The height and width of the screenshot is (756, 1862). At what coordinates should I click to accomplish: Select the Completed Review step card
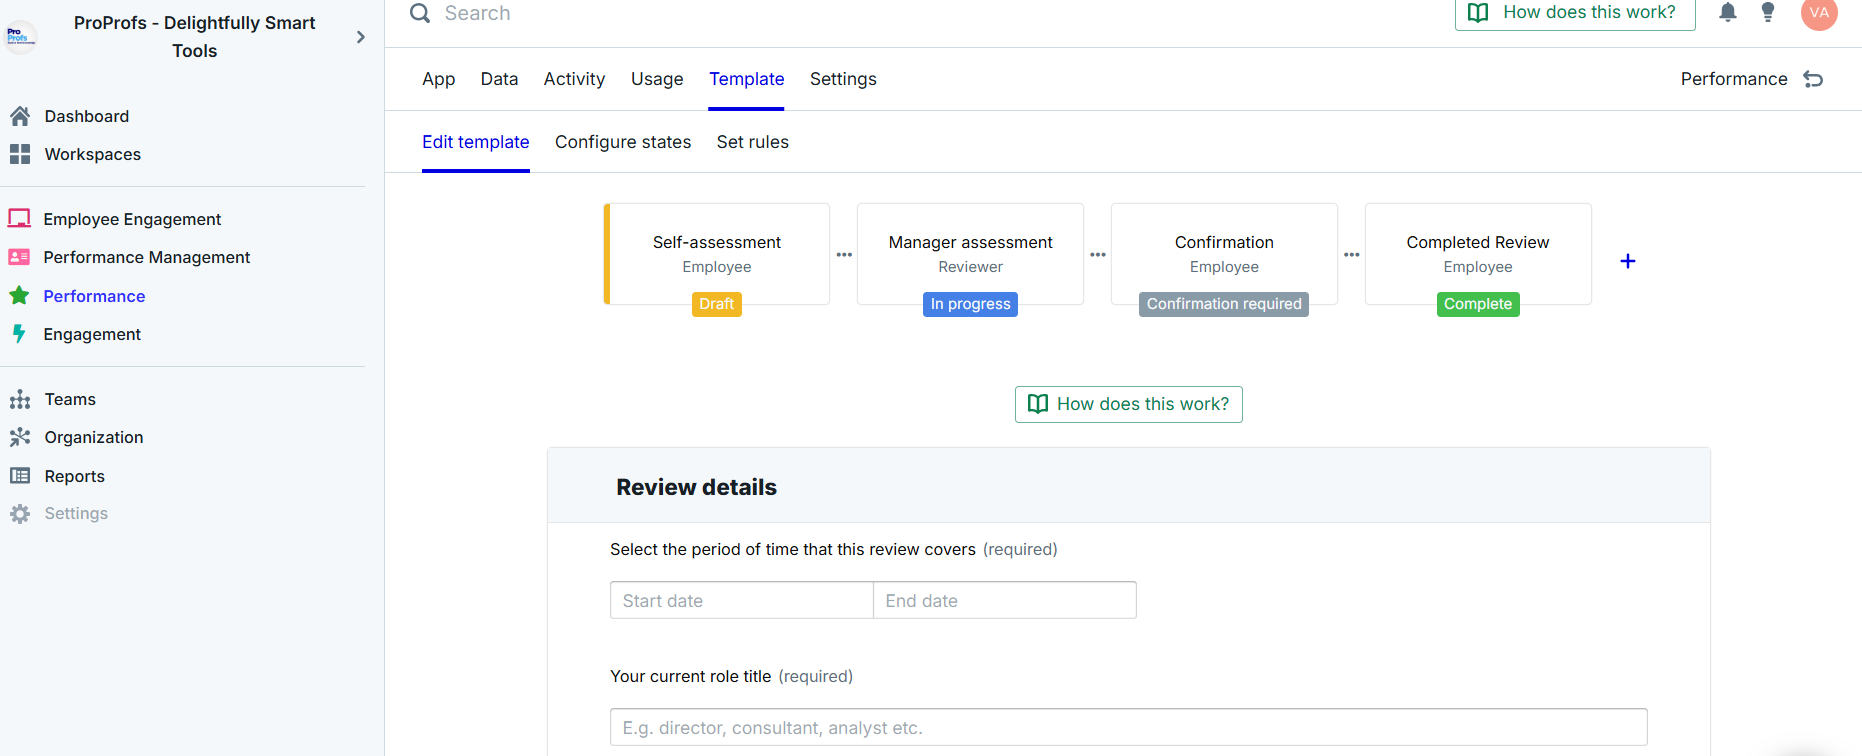coord(1478,254)
